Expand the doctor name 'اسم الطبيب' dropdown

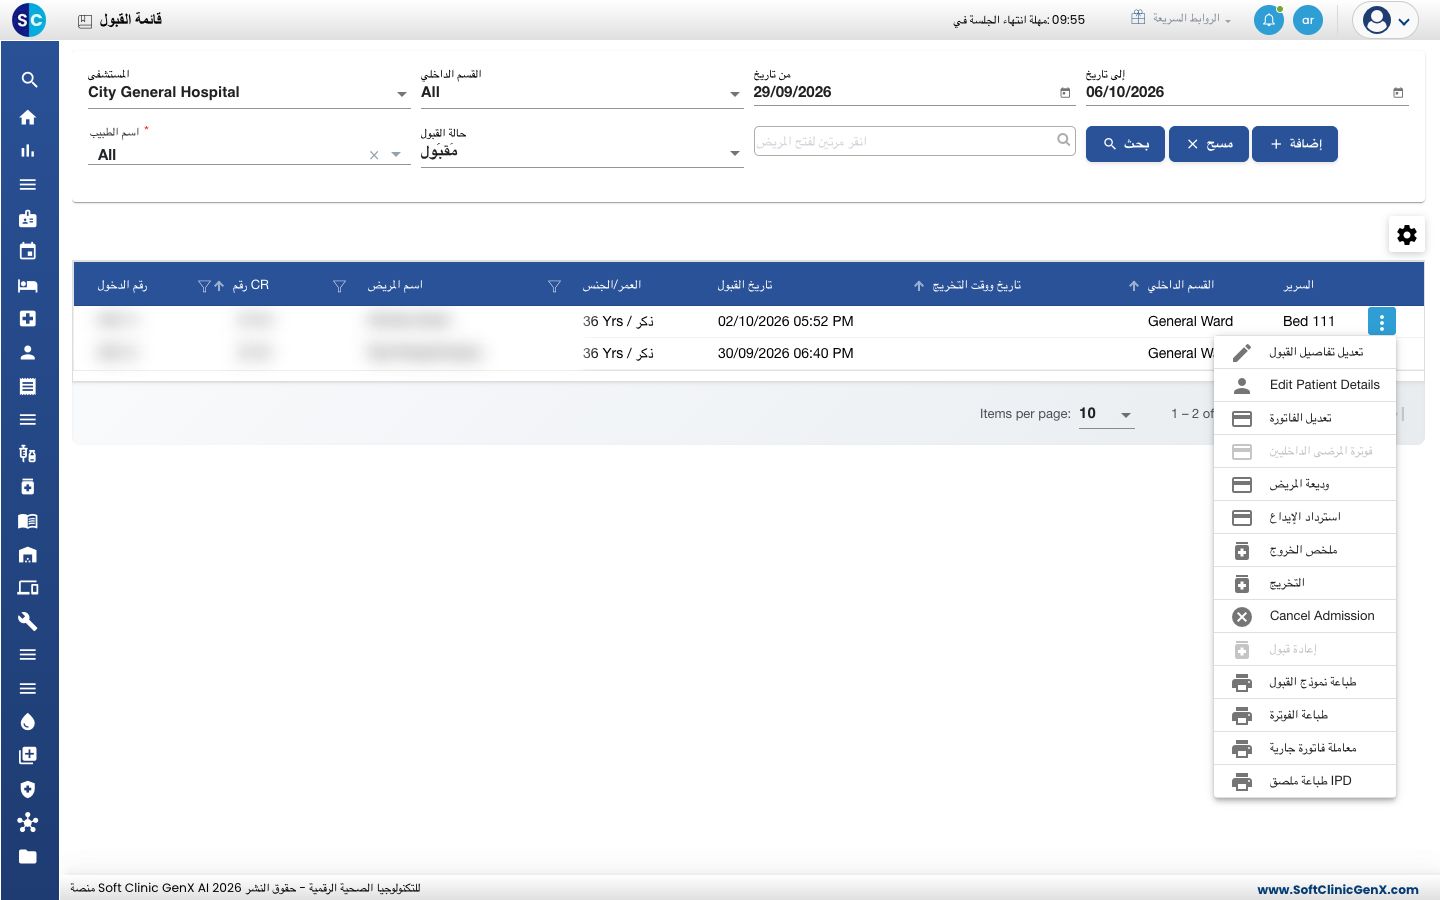[396, 155]
